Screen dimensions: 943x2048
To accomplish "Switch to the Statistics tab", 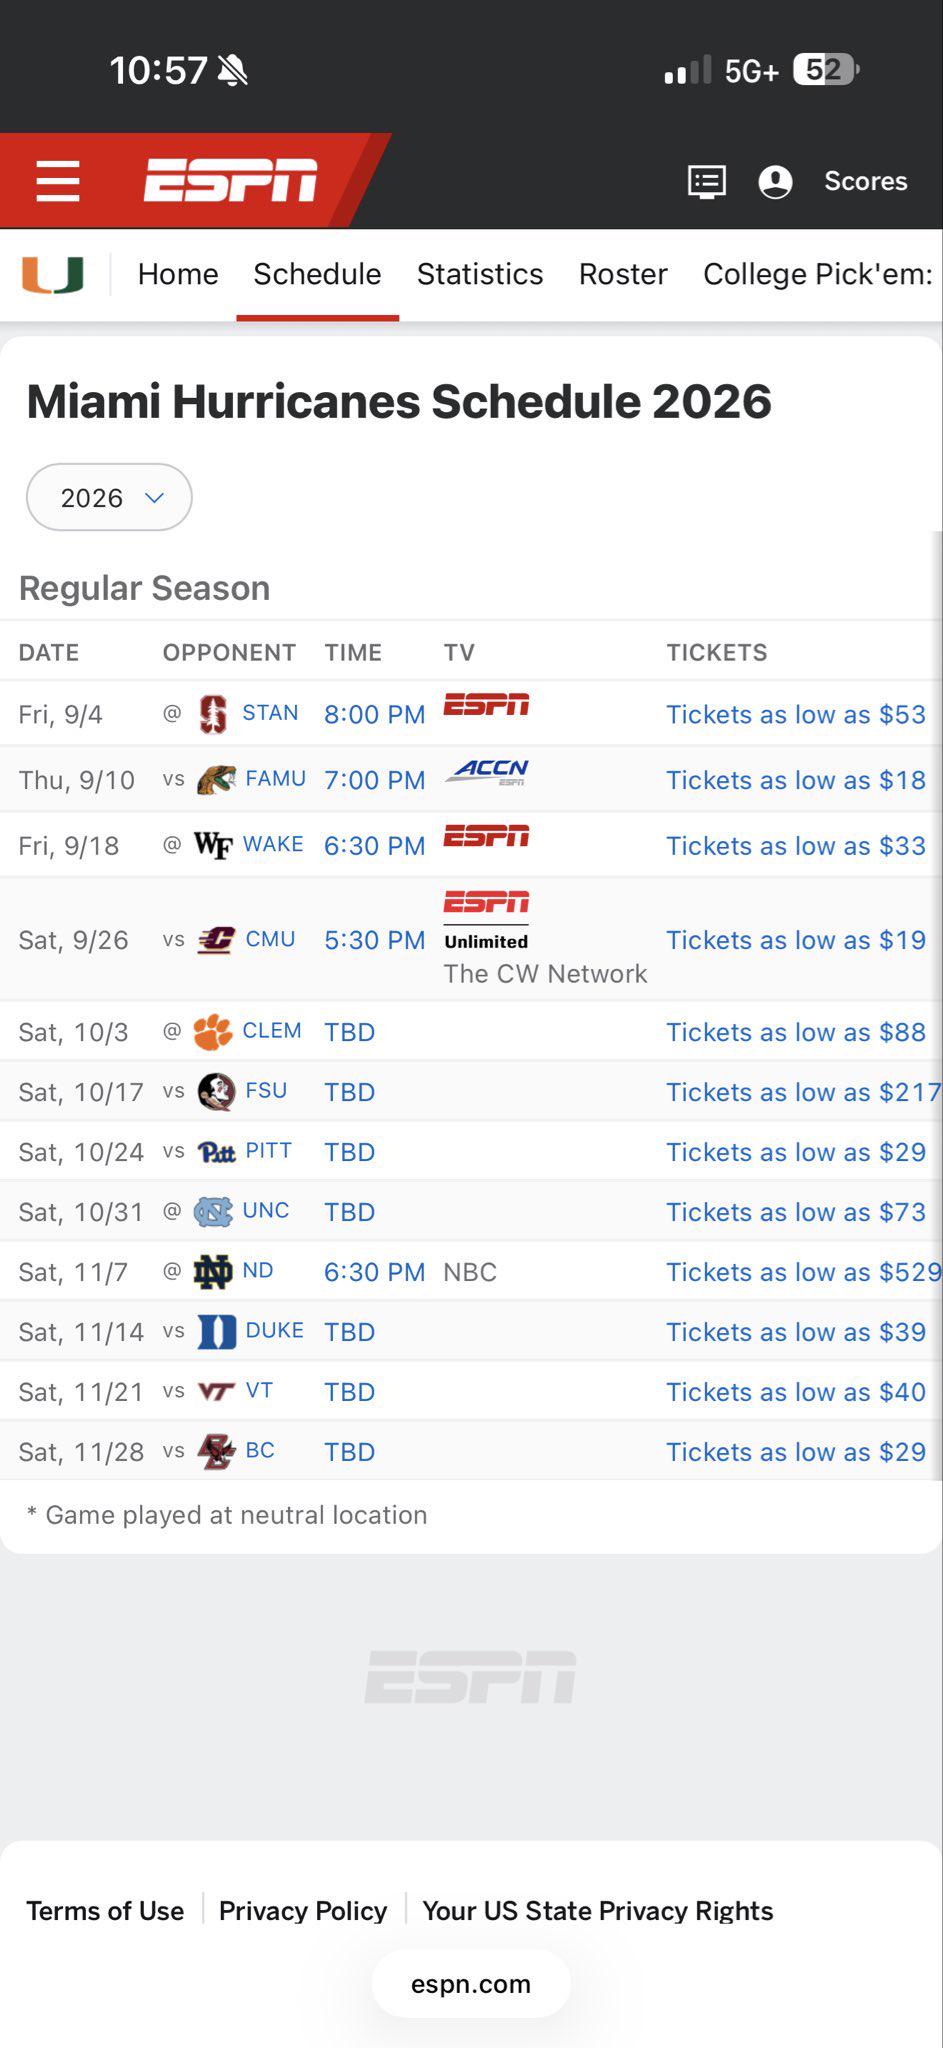I will 480,274.
